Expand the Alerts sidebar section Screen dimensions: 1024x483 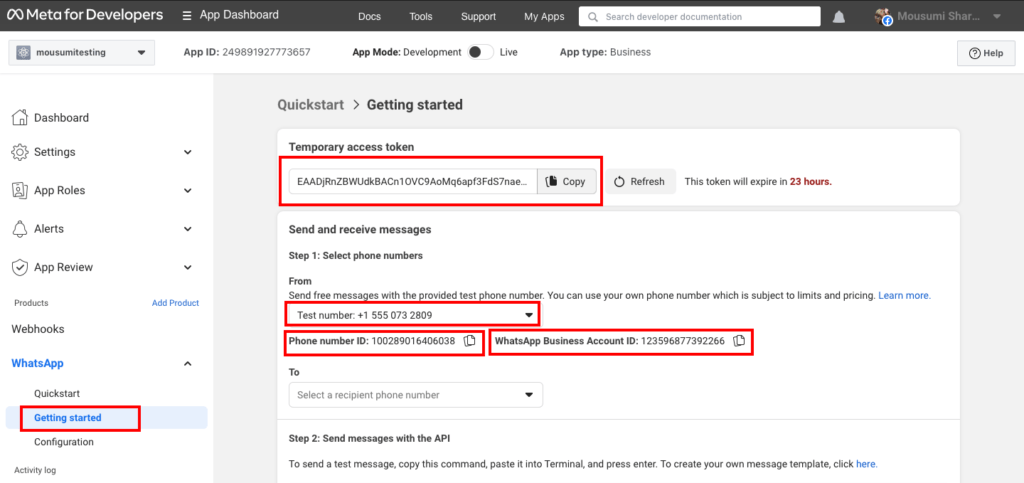188,229
